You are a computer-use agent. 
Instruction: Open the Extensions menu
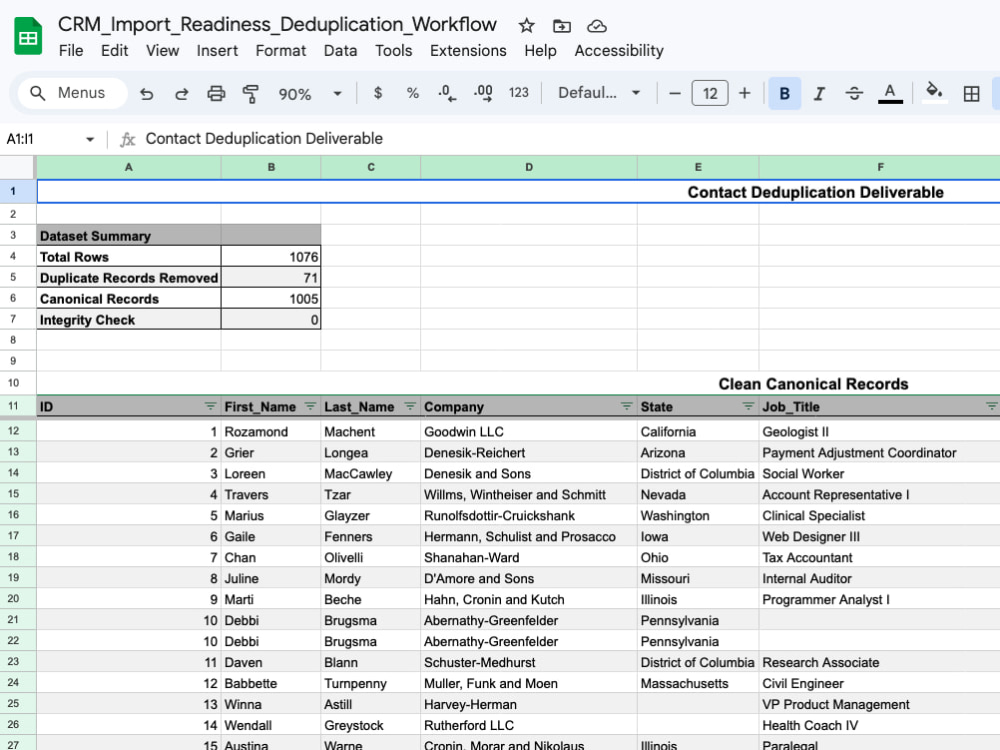coord(468,50)
